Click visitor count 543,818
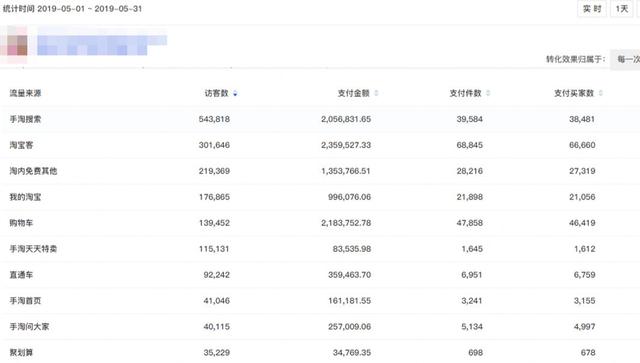The image size is (640, 363). [x=214, y=119]
